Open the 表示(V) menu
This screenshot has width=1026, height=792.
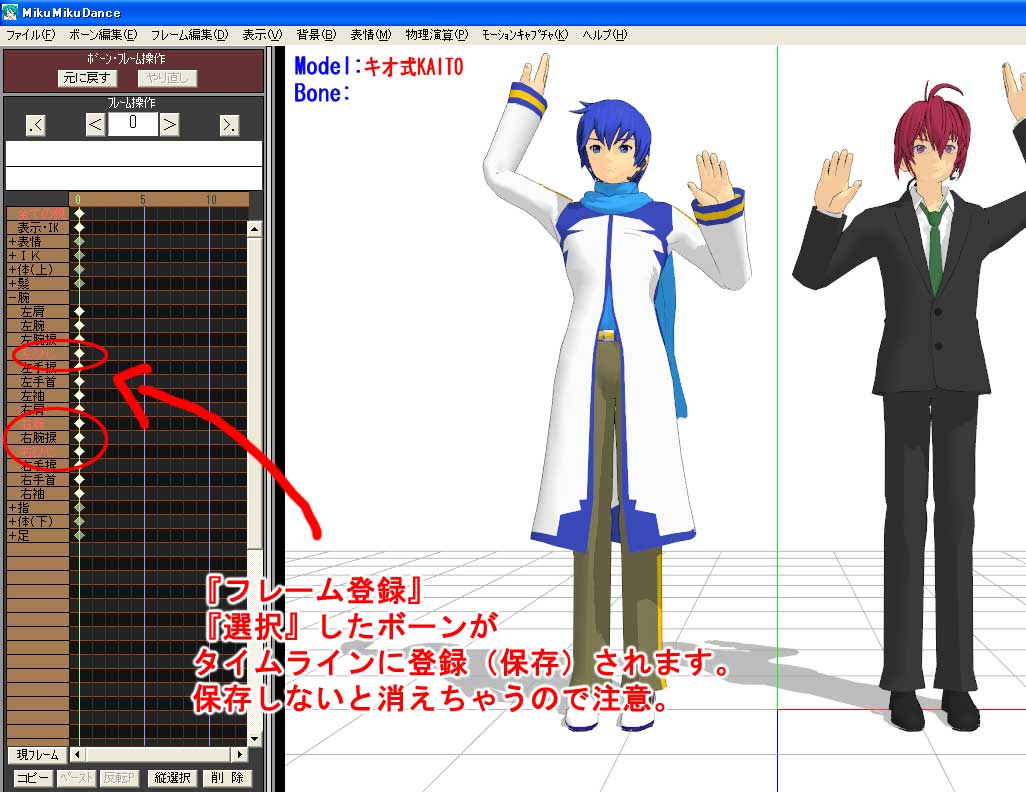pos(262,35)
